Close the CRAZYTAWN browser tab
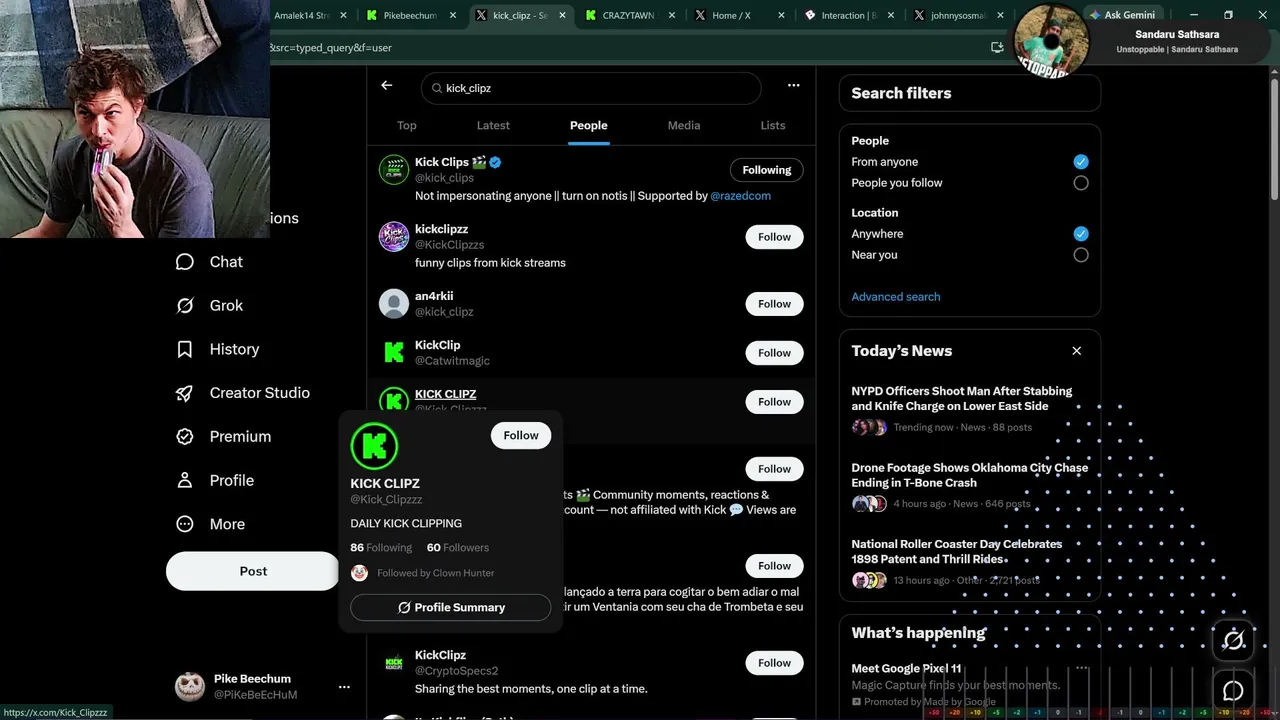The width and height of the screenshot is (1280, 720). point(671,15)
